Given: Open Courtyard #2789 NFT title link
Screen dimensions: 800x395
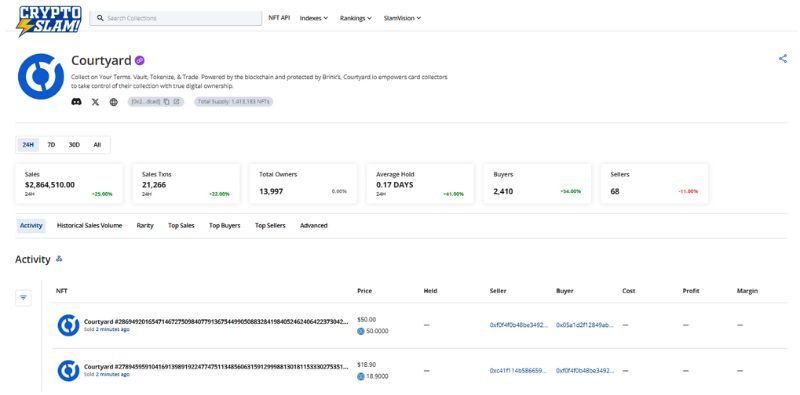Looking at the screenshot, I should tap(216, 366).
